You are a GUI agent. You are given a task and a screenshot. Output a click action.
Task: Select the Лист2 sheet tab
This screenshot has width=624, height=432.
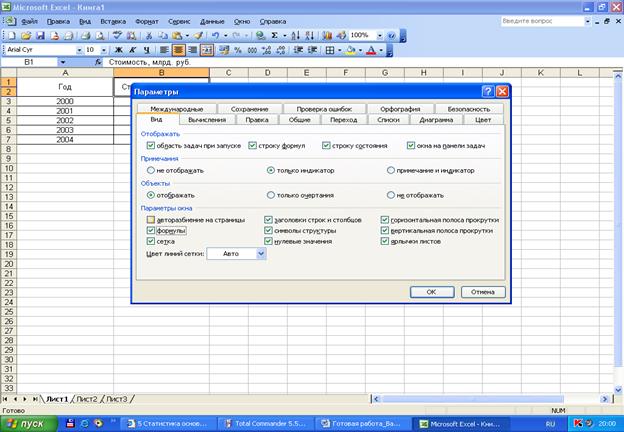pyautogui.click(x=86, y=398)
